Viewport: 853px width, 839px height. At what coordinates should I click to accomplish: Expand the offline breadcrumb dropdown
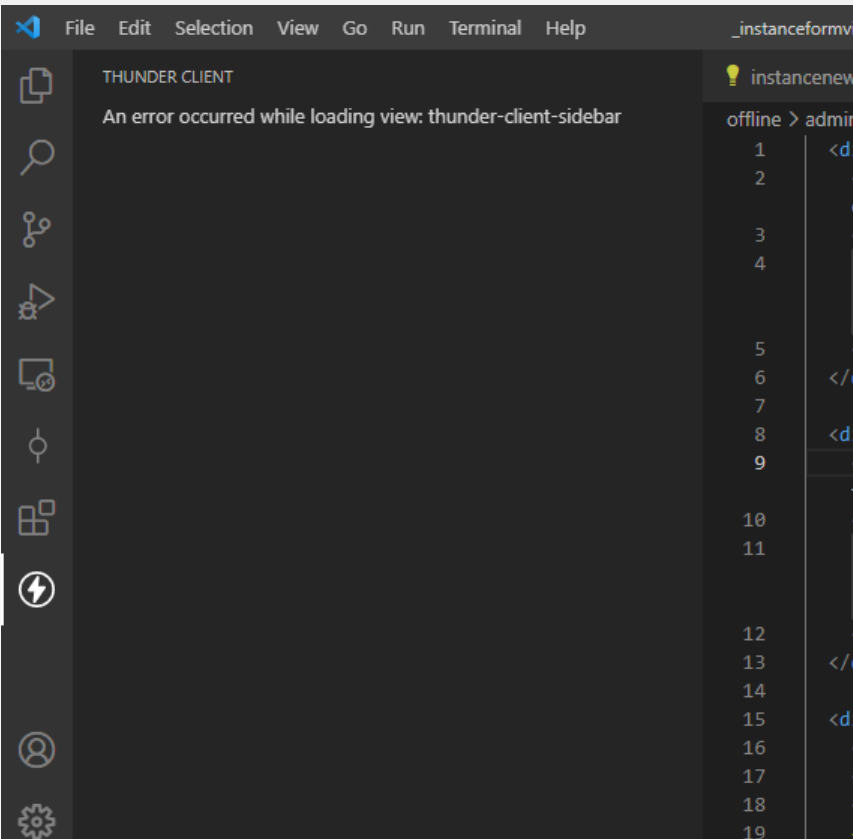click(753, 119)
